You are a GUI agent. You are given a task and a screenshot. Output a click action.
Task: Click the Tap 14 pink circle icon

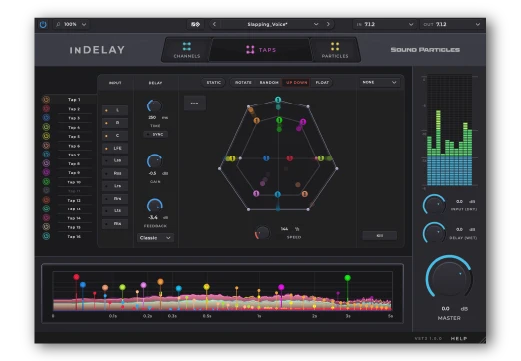point(46,218)
